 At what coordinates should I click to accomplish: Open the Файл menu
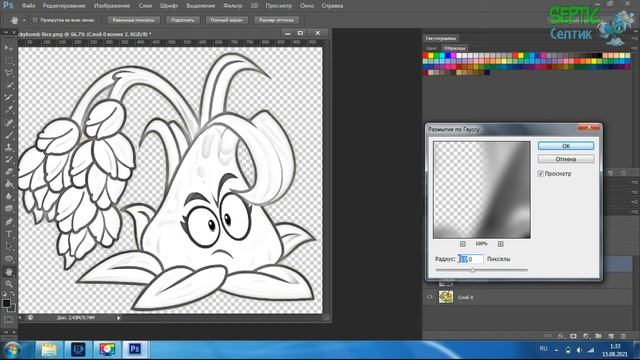pyautogui.click(x=28, y=6)
